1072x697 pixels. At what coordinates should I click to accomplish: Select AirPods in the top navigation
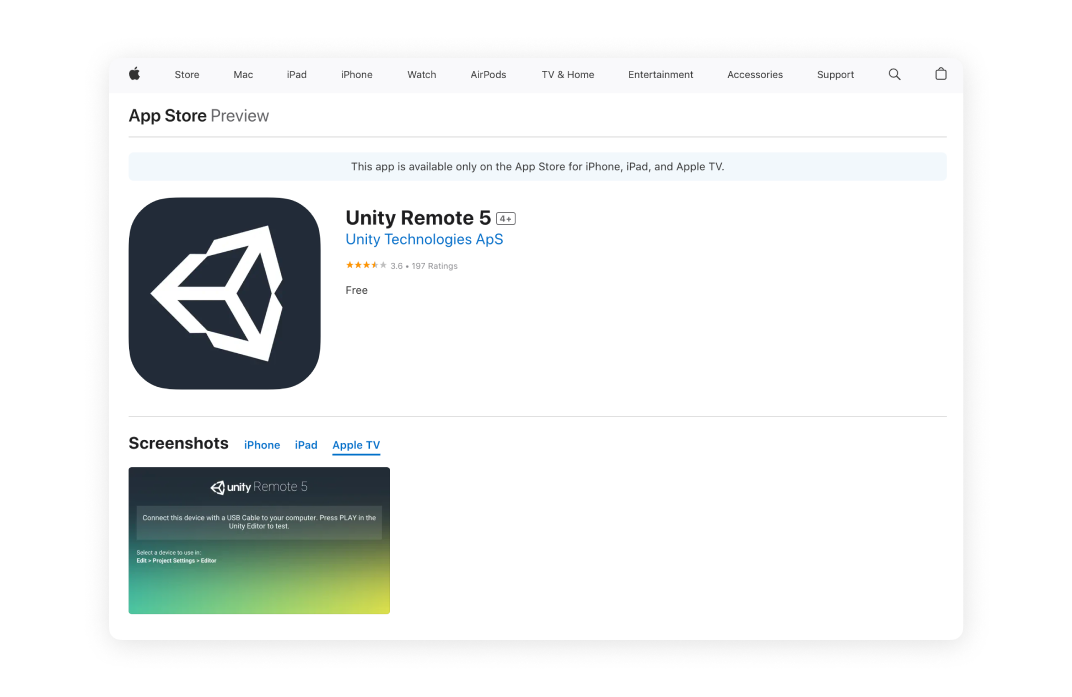[x=488, y=75]
